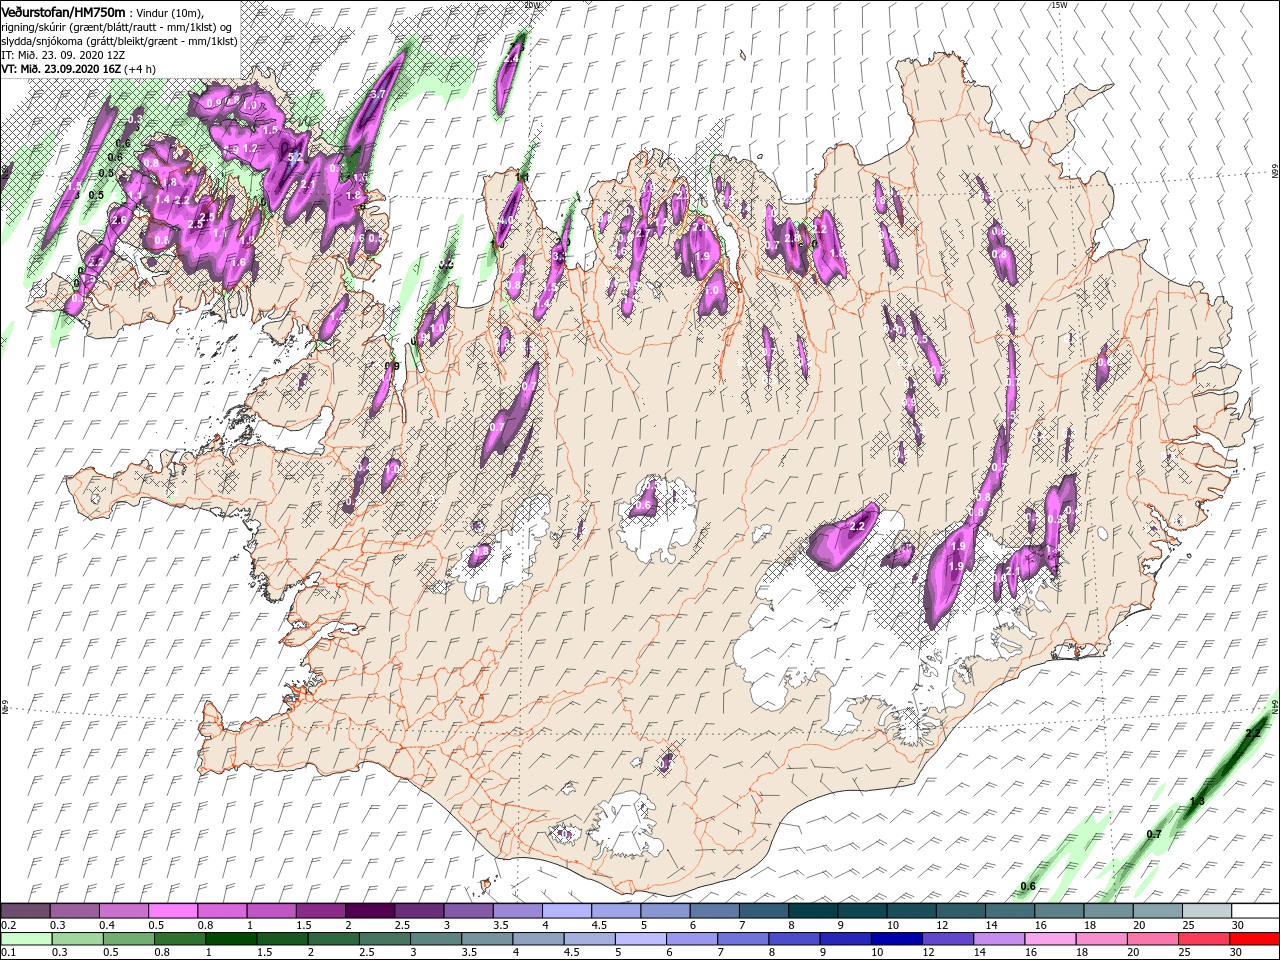Click the black 1.3 value in offshore green rain band
This screenshot has height=960, width=1280.
tap(1197, 801)
